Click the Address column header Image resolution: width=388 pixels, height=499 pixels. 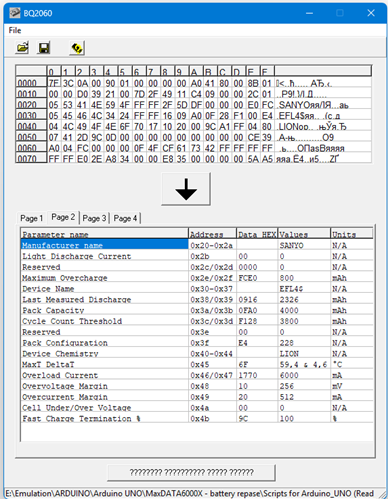click(x=213, y=234)
